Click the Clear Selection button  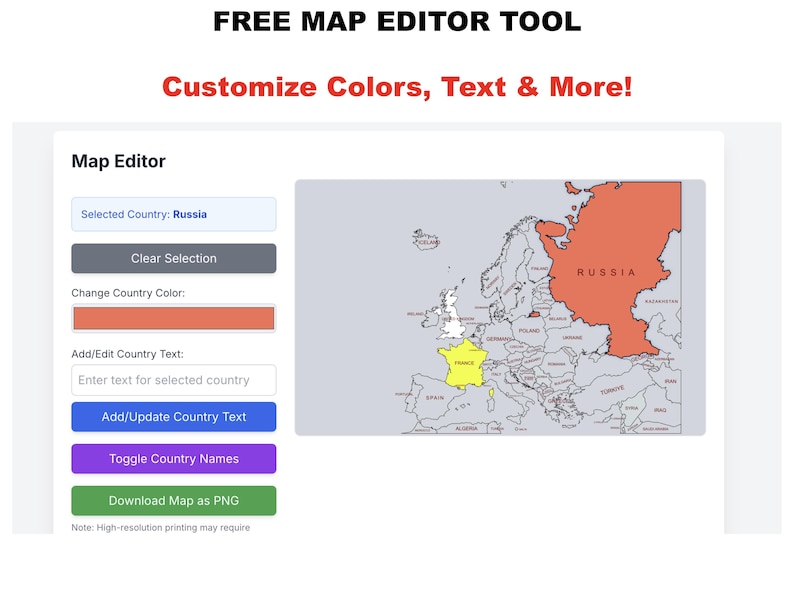174,258
